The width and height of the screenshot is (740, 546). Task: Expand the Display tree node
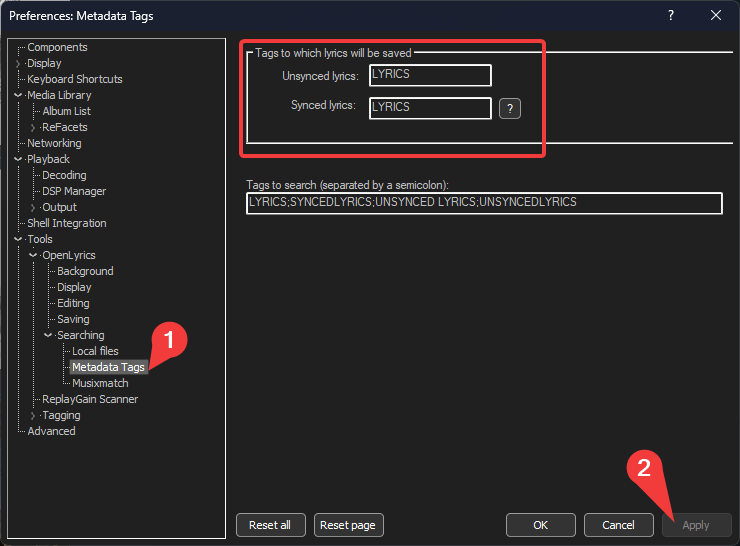click(x=18, y=64)
